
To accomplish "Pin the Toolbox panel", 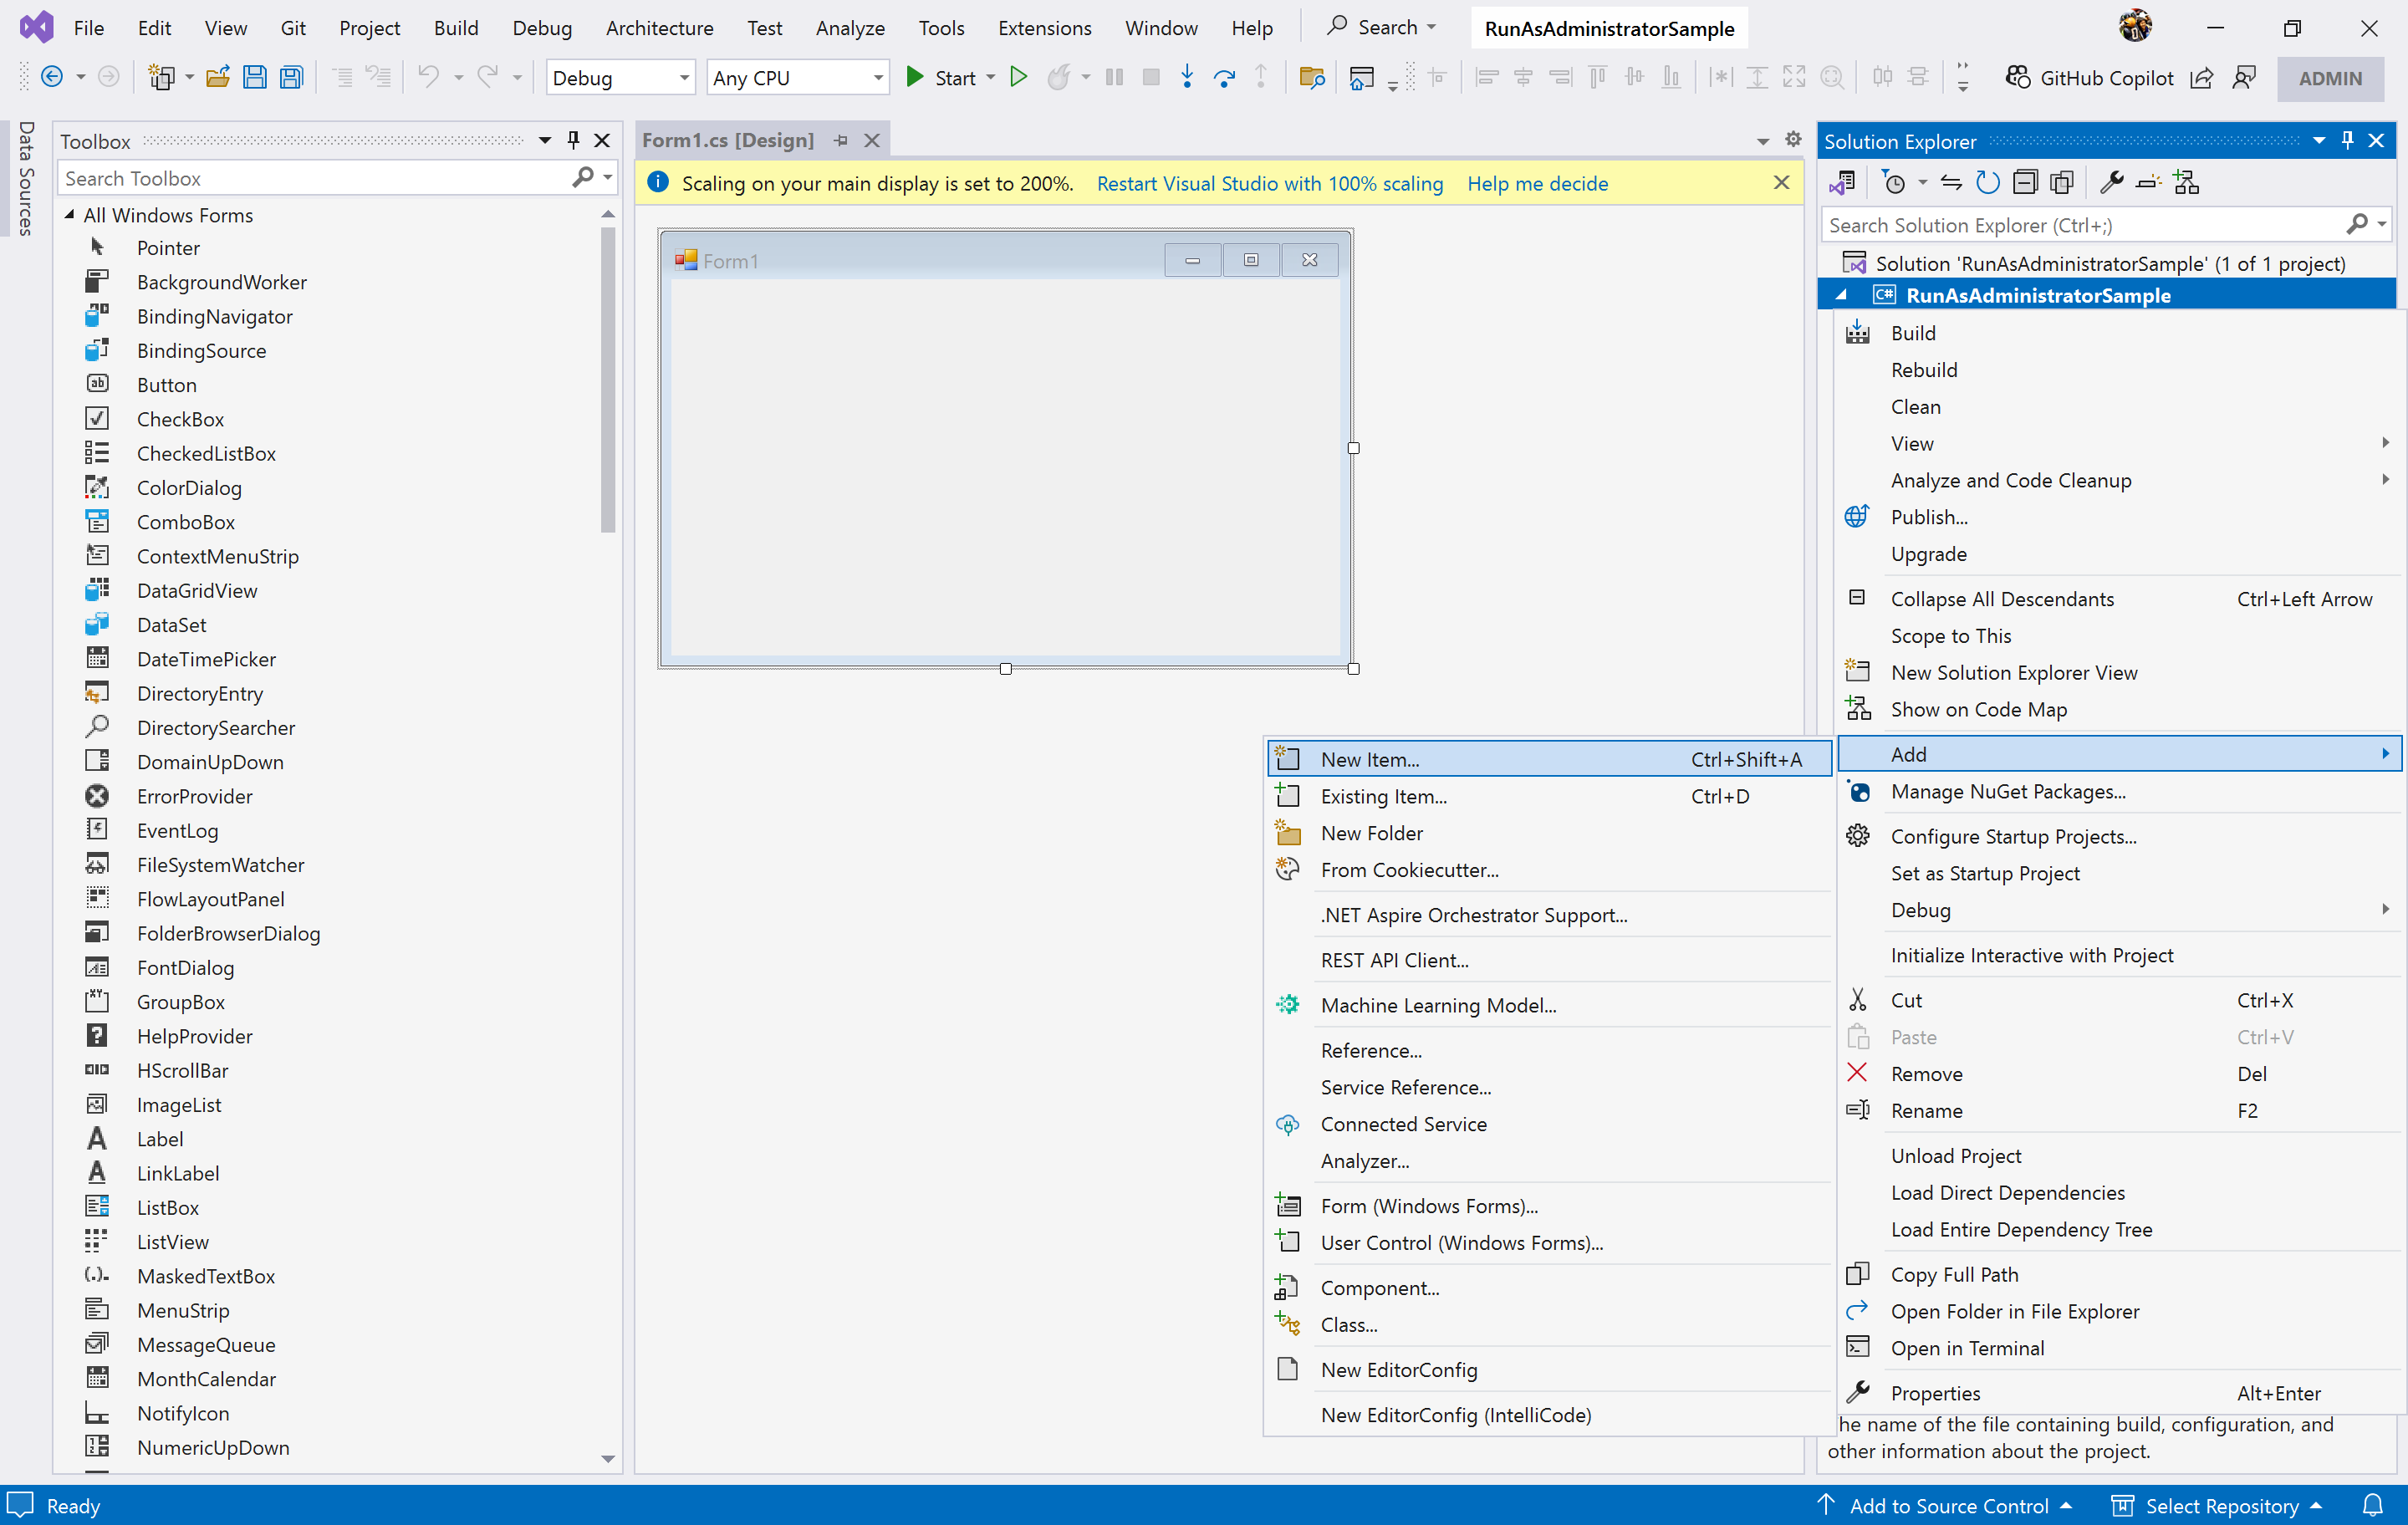I will click(573, 140).
